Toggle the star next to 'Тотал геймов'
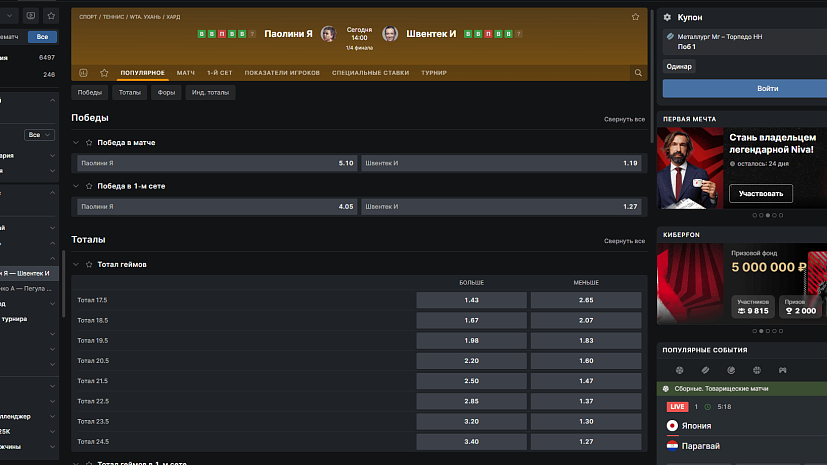 pos(89,265)
